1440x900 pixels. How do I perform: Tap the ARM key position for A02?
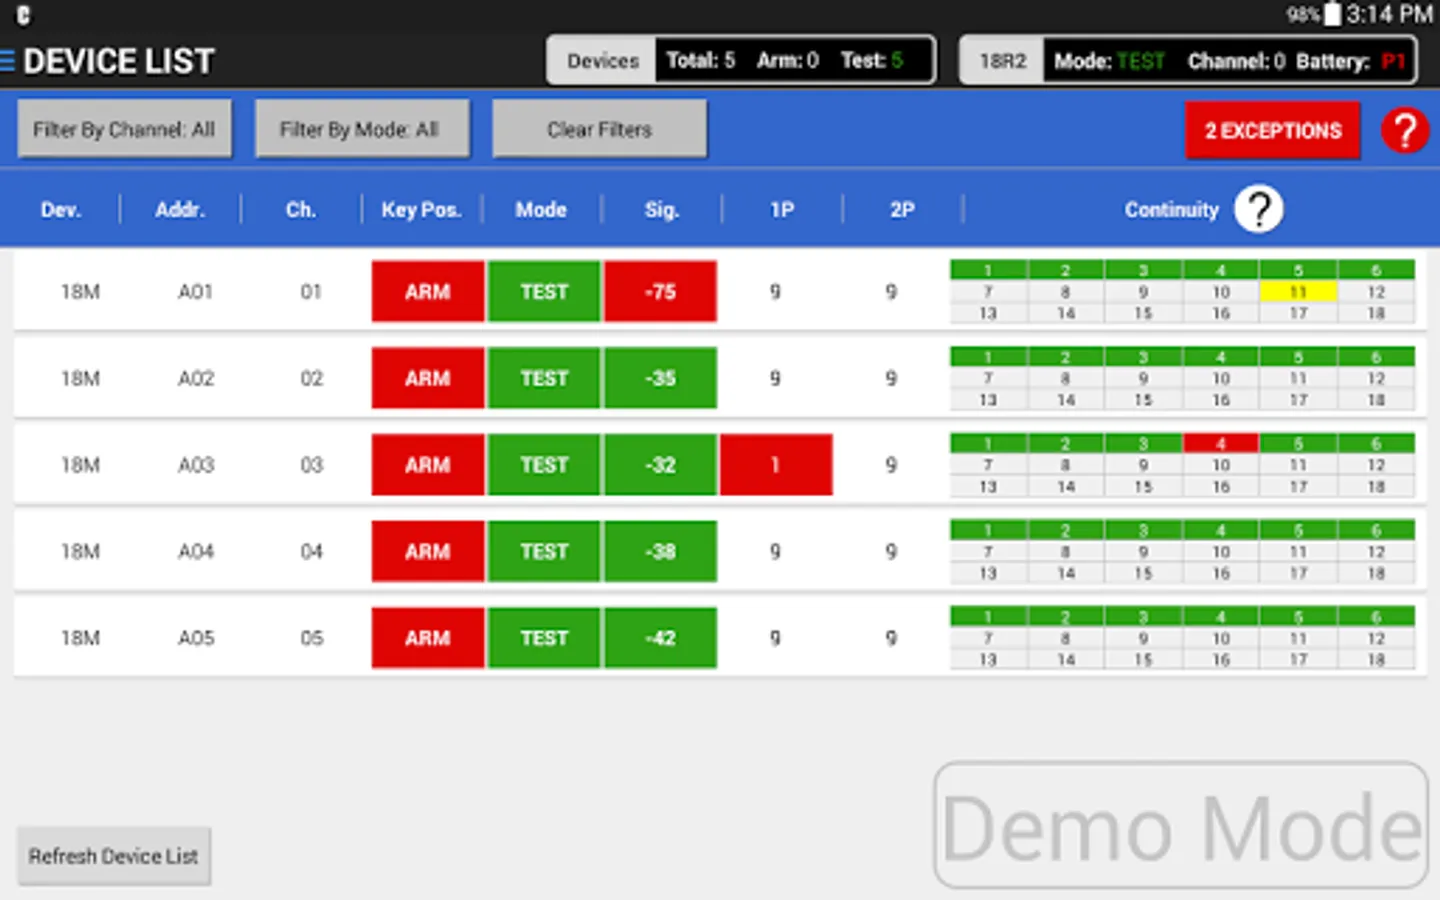click(x=428, y=378)
